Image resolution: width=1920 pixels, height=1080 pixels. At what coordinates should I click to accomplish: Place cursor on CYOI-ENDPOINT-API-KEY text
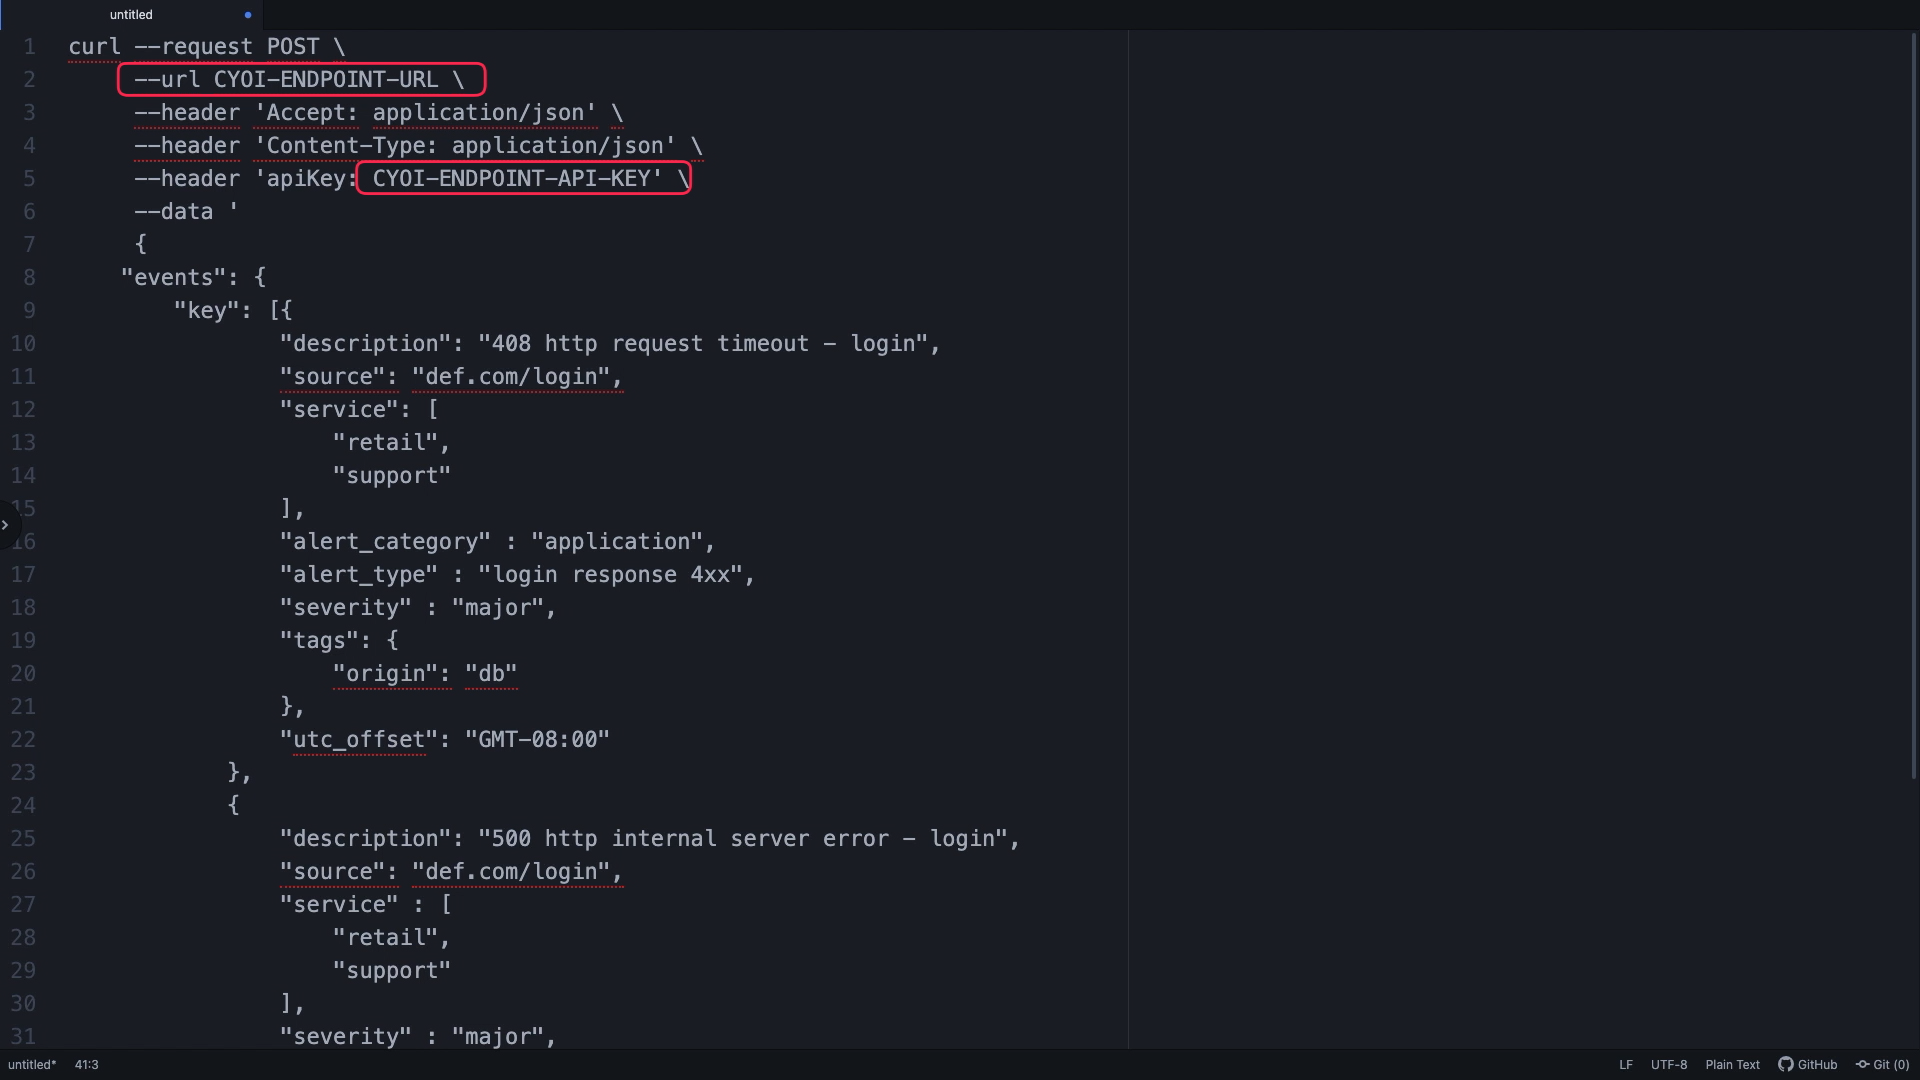511,179
